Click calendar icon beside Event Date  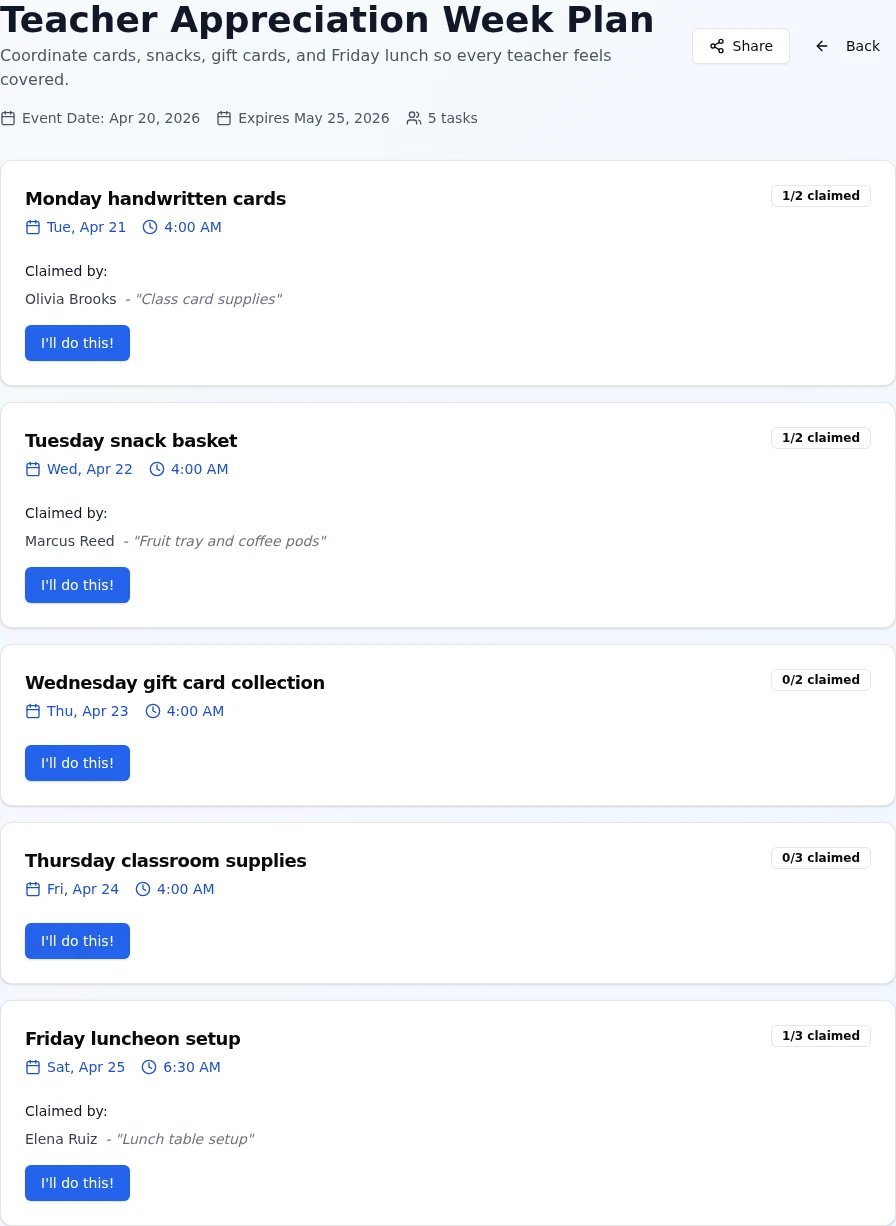pos(8,118)
